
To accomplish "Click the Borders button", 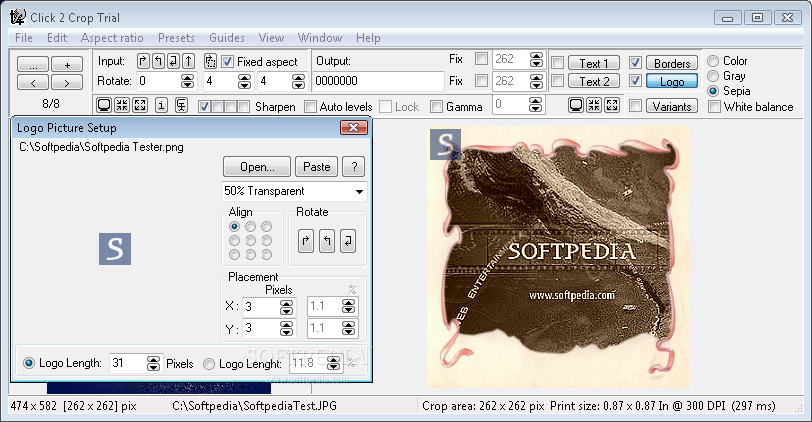I will [x=672, y=63].
